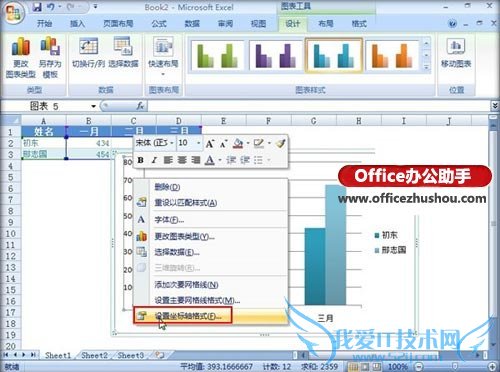Image resolution: width=500 pixels, height=372 pixels.
Task: Insert new worksheet tab icon
Action: pos(160,355)
